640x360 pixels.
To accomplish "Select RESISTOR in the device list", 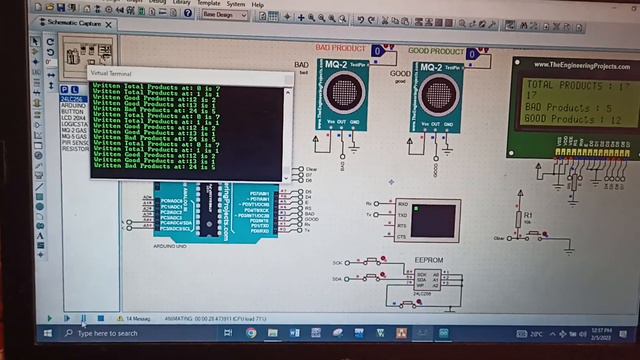I will (75, 149).
